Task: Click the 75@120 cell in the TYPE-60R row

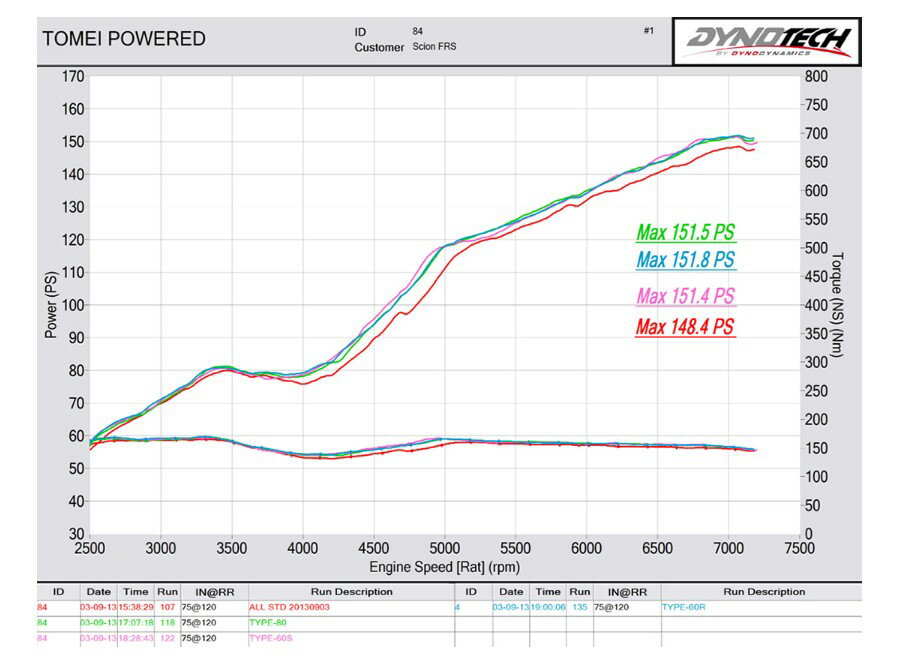Action: [611, 607]
